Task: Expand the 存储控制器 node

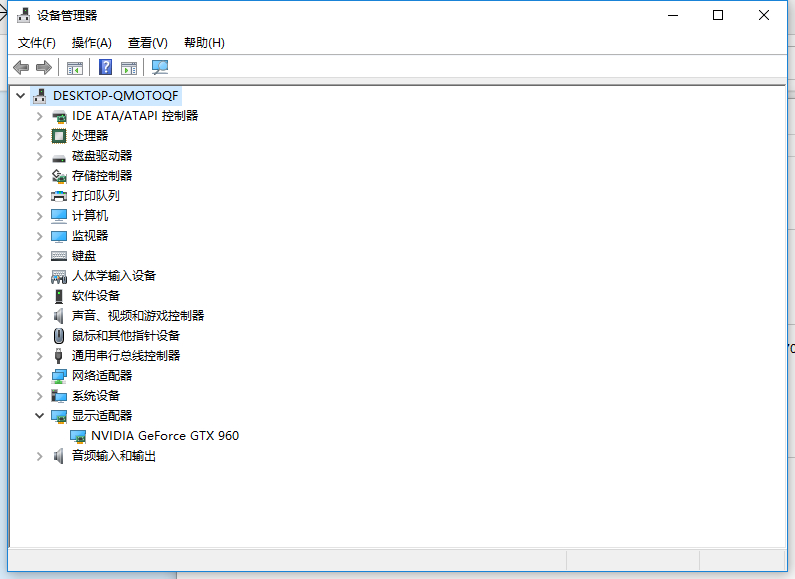Action: [40, 176]
